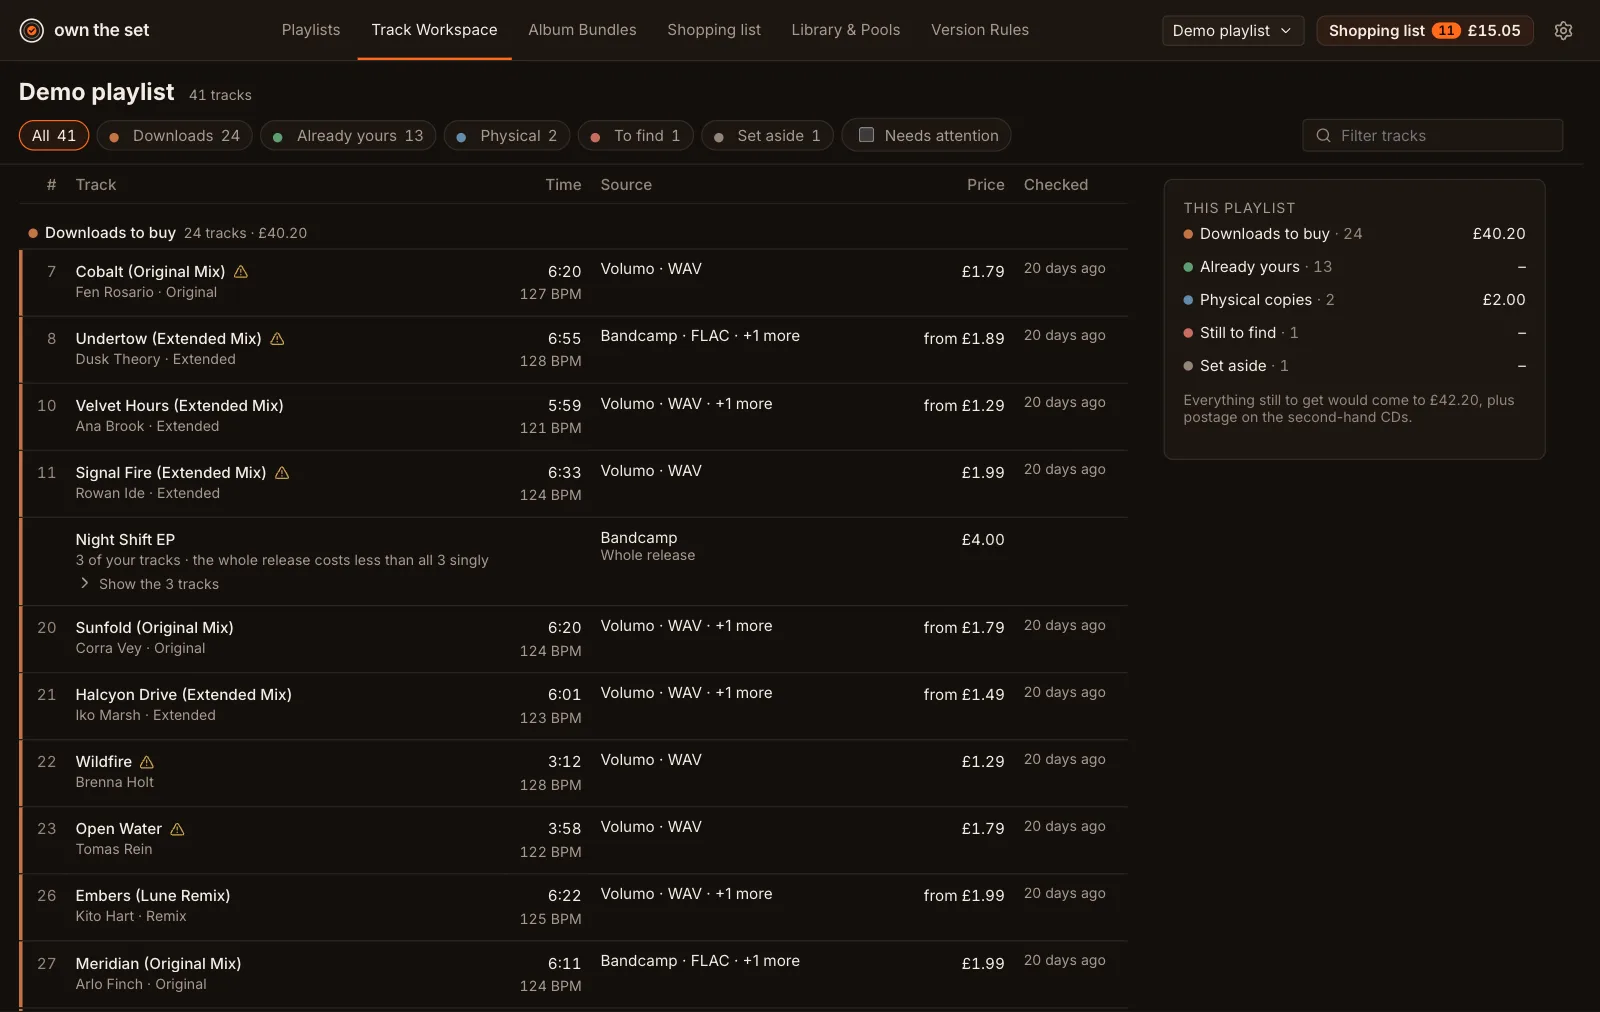This screenshot has height=1012, width=1600.
Task: Click warning icon beside Undertow (Extended Mix)
Action: point(277,338)
